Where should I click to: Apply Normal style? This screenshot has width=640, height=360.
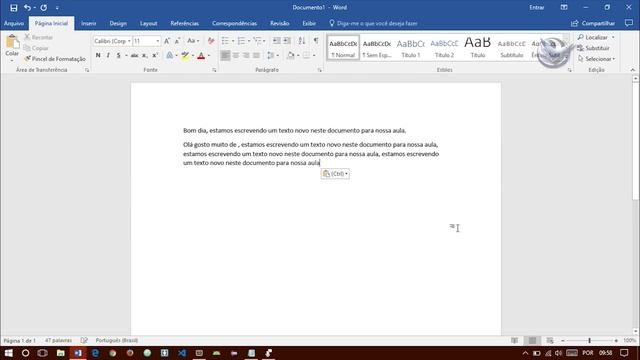(x=343, y=48)
